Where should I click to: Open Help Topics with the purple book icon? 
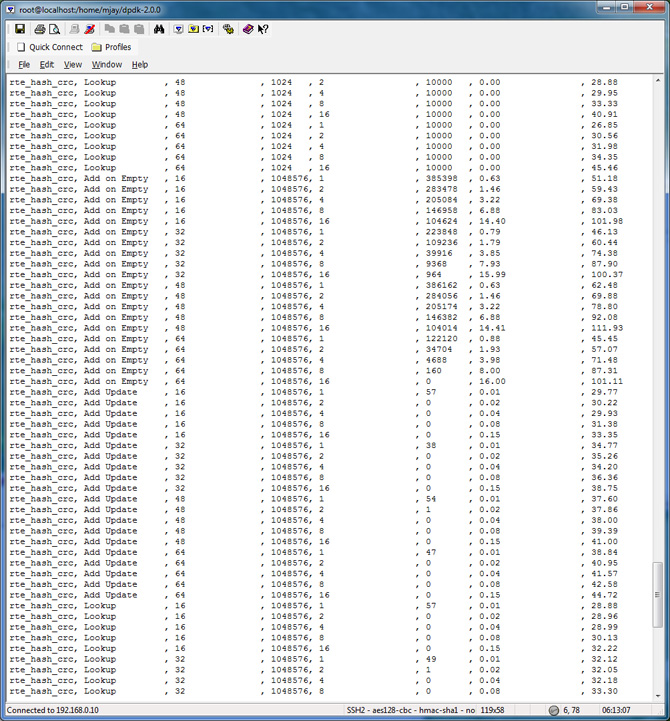248,29
